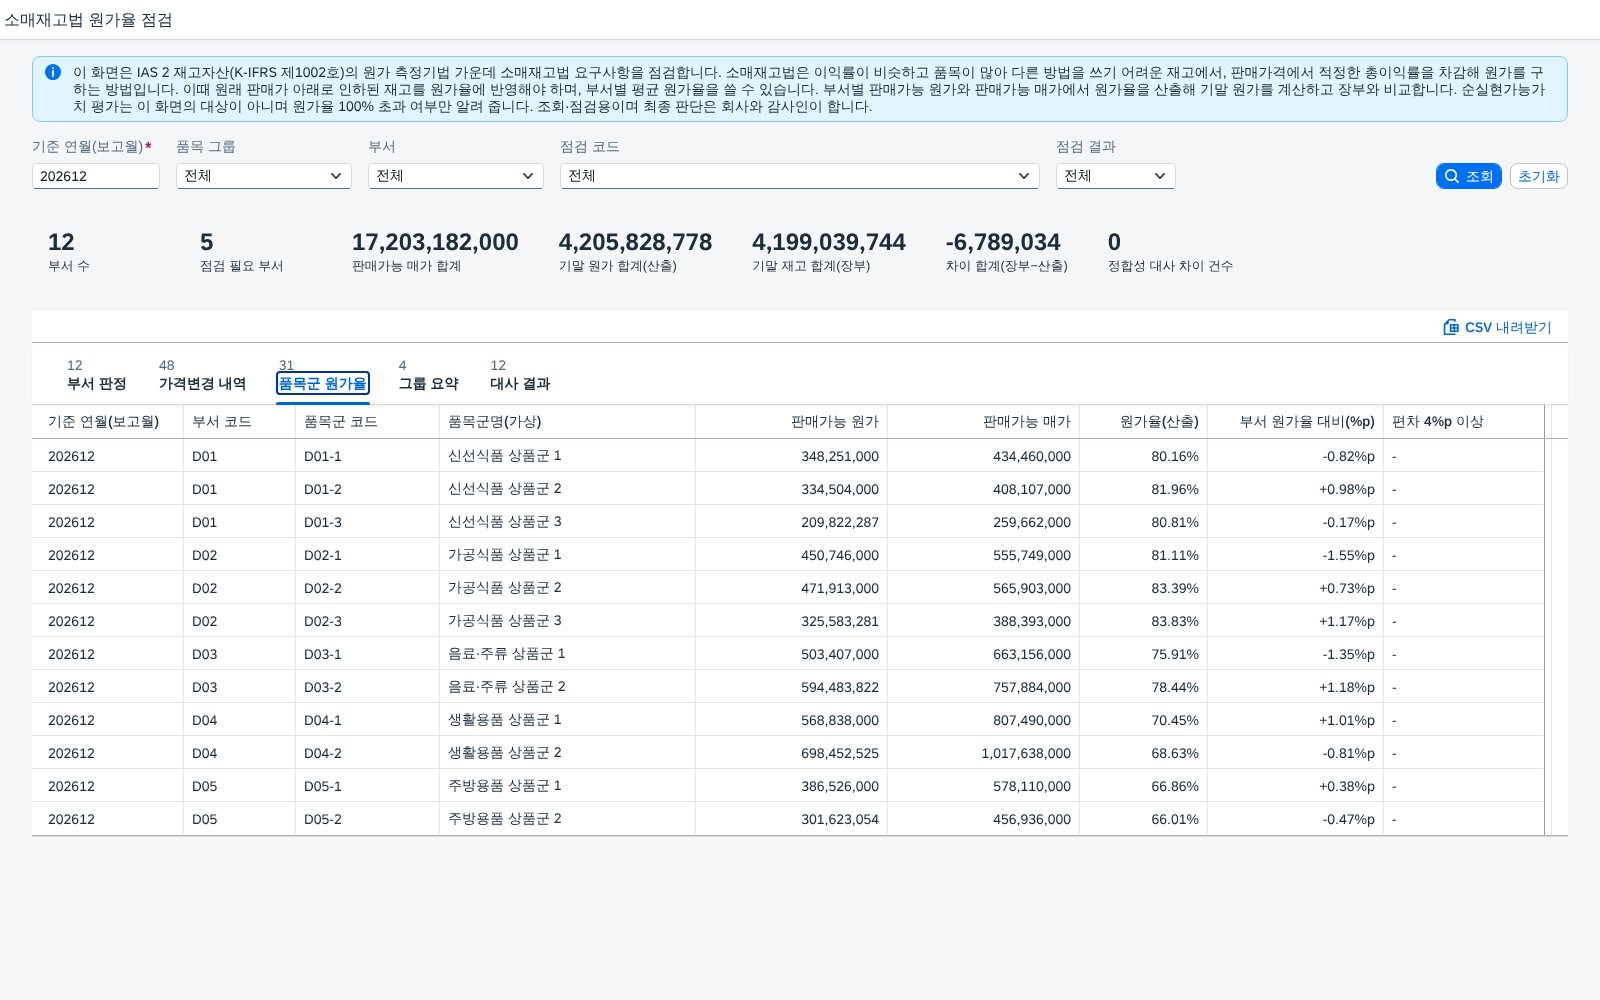Sort by the 판매가능 원가 column header
This screenshot has width=1600, height=1000.
pos(791,422)
